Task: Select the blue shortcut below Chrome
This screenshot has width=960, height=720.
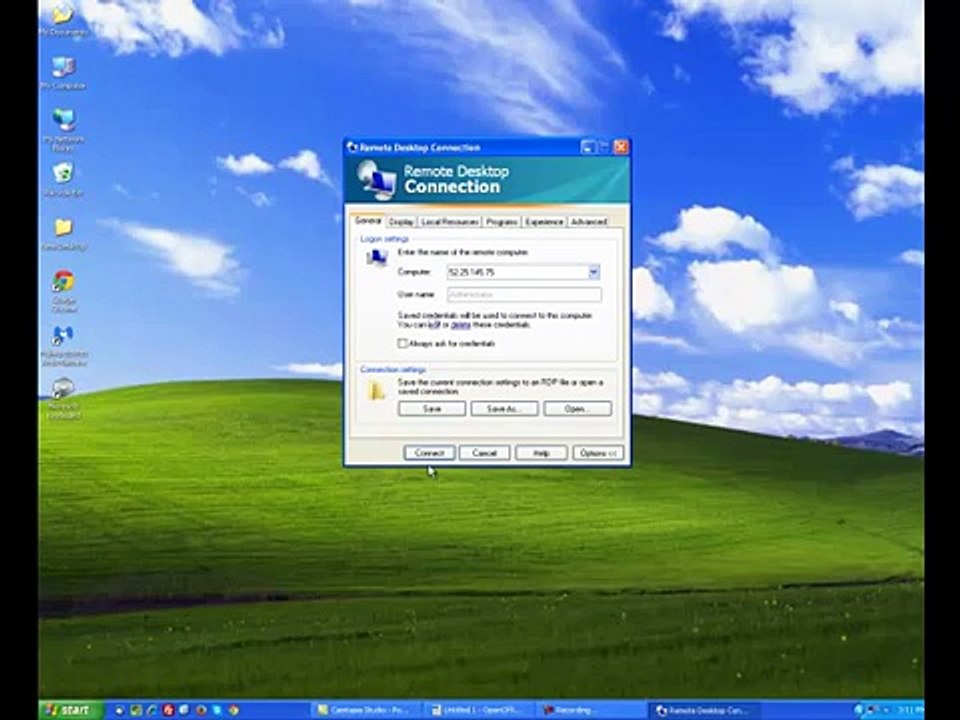Action: pyautogui.click(x=62, y=345)
